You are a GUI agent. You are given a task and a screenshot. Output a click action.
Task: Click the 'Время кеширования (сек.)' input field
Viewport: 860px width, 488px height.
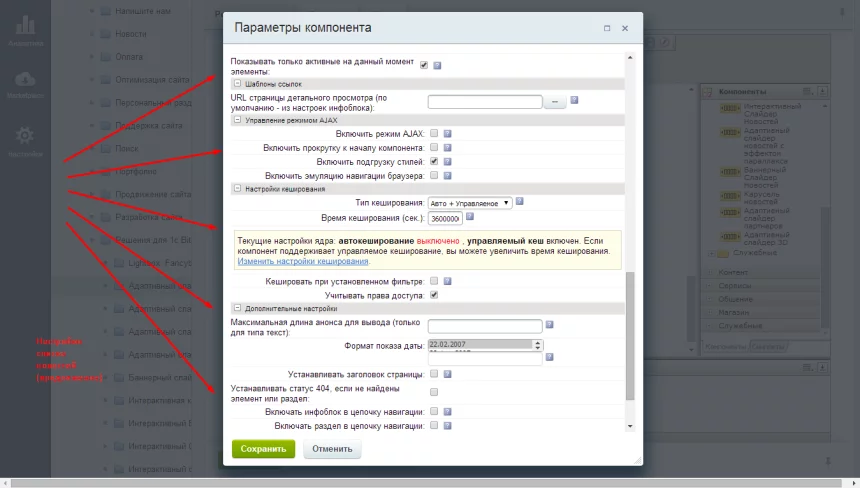pyautogui.click(x=444, y=218)
